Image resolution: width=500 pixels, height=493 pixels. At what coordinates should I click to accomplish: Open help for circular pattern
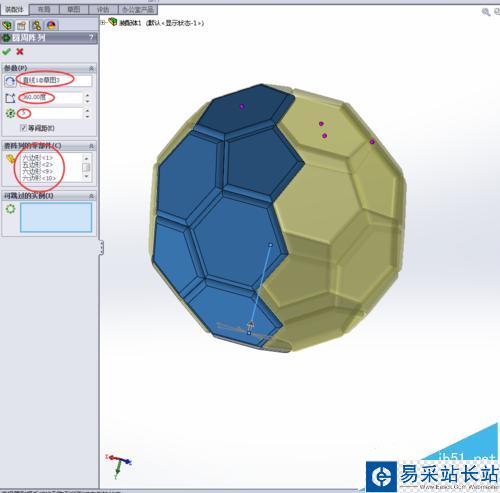pyautogui.click(x=91, y=37)
